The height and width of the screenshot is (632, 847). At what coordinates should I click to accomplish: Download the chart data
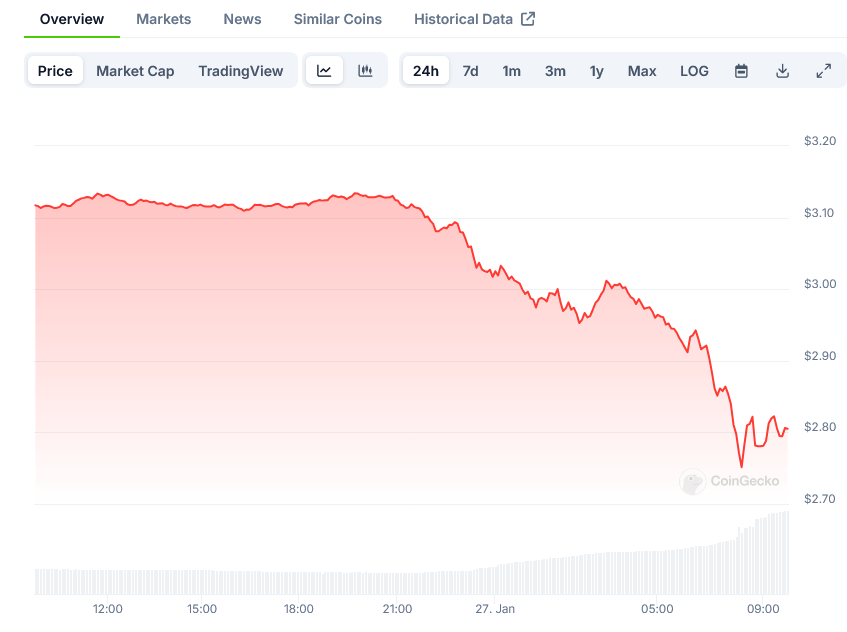pos(782,71)
